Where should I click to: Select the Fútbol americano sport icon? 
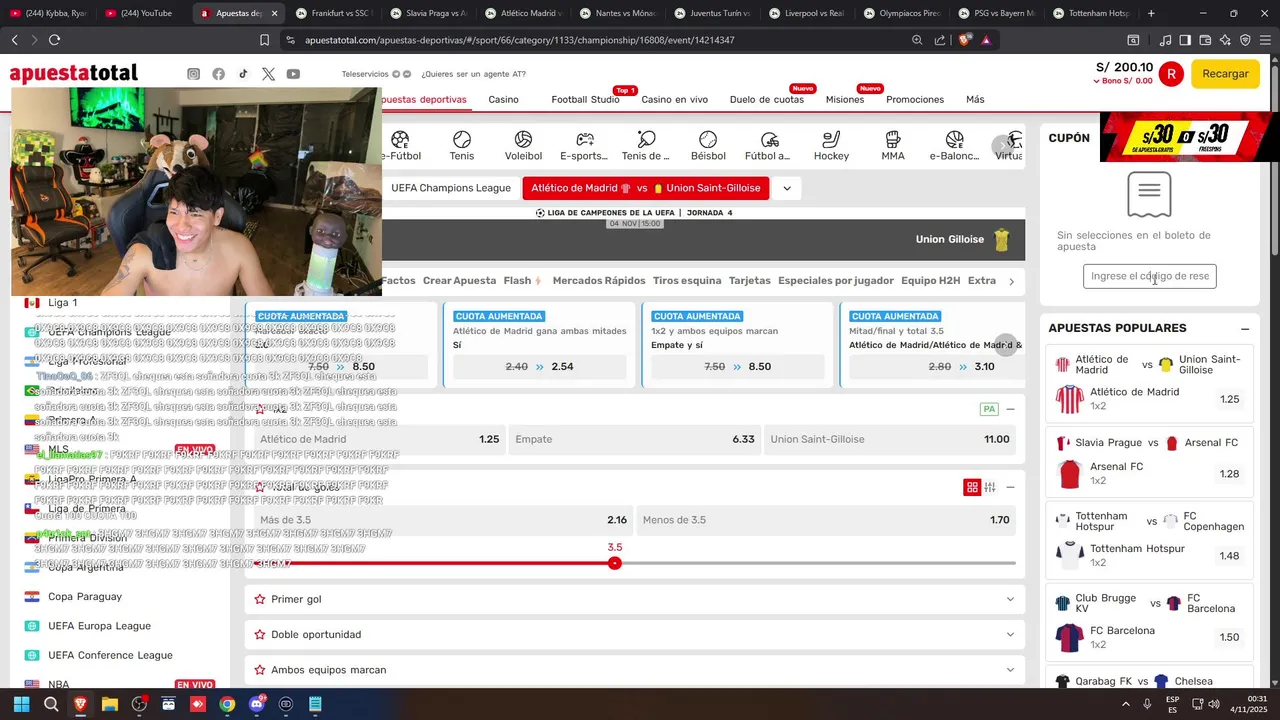[768, 145]
